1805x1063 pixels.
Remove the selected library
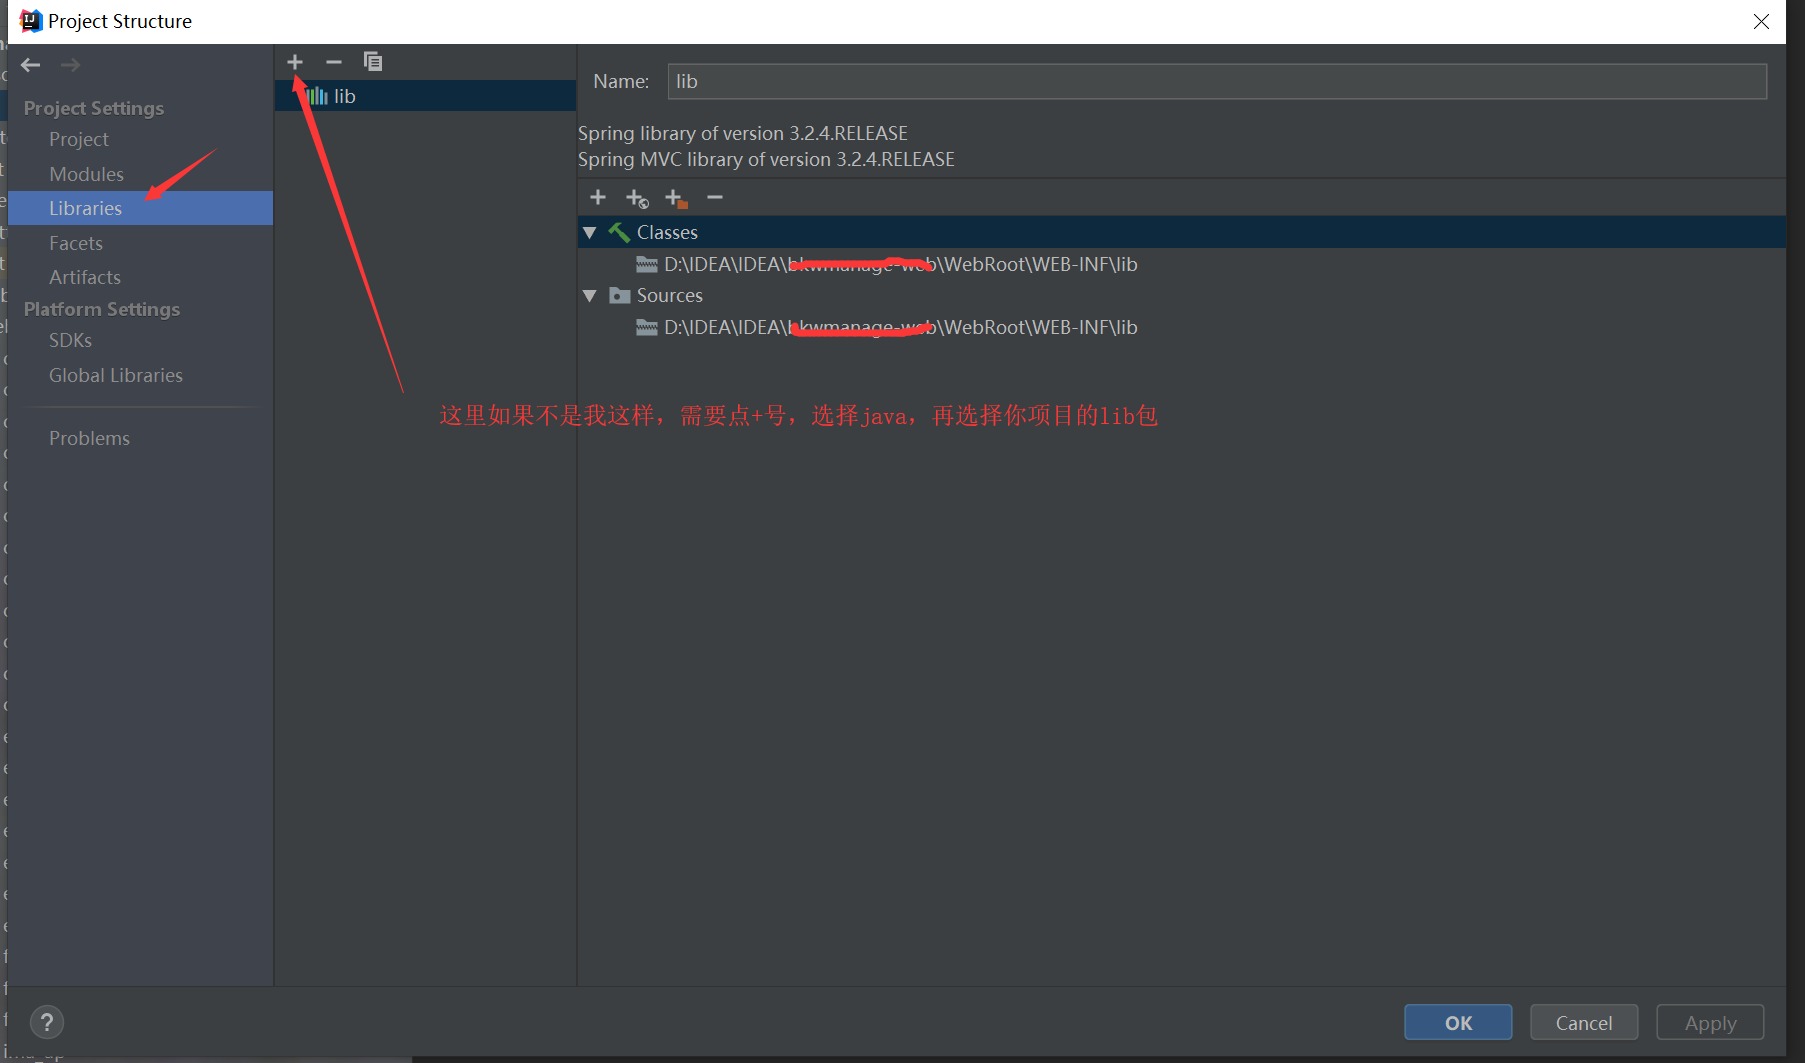[334, 62]
